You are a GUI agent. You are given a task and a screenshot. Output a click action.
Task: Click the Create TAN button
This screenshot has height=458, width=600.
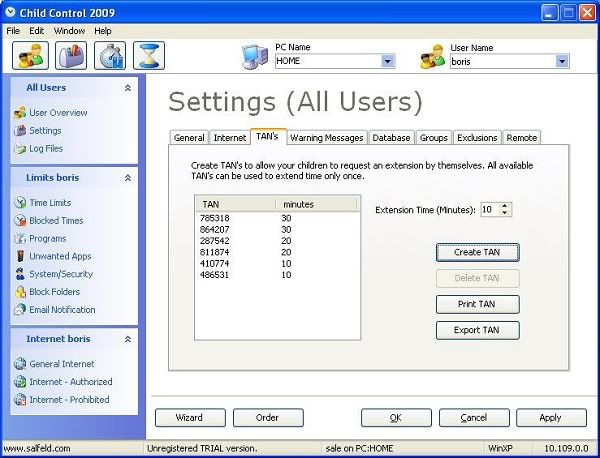click(x=478, y=253)
